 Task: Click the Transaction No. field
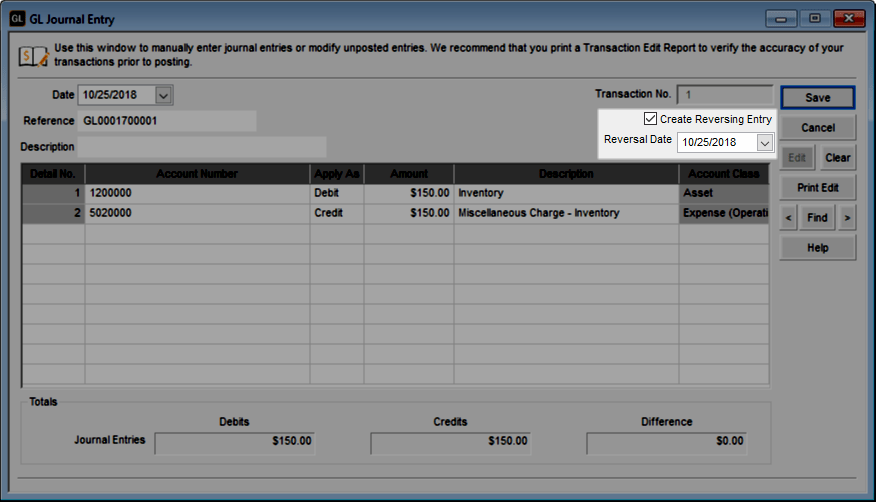point(725,95)
